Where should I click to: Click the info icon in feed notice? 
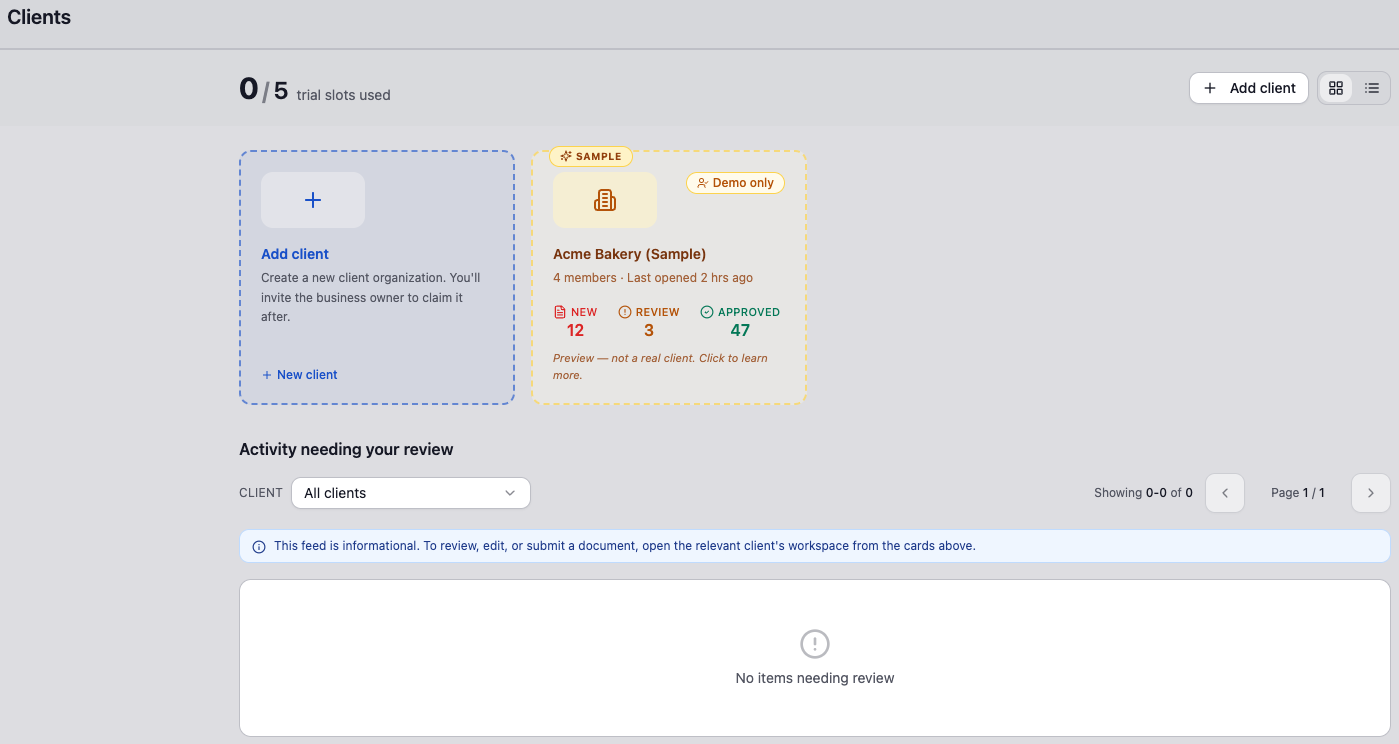click(x=259, y=547)
